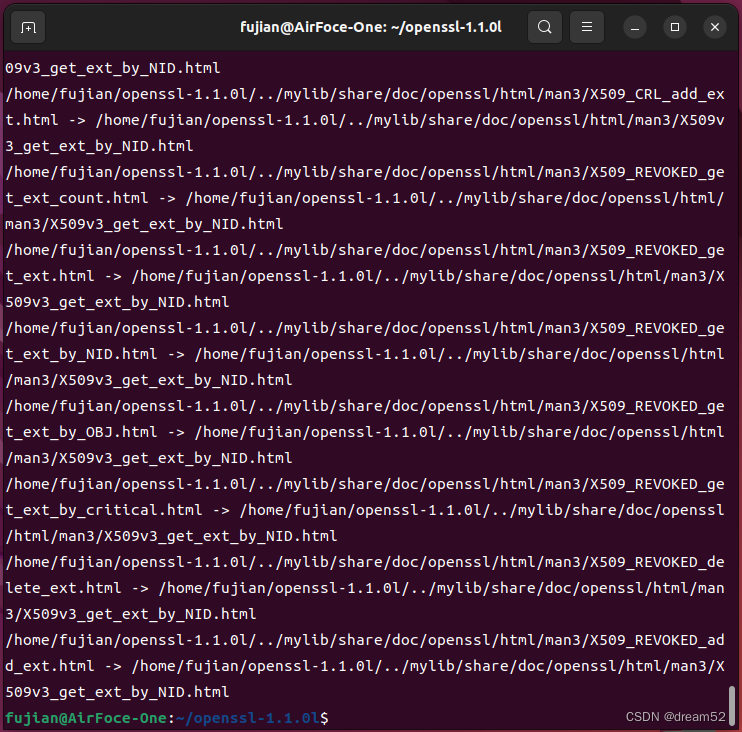742x732 pixels.
Task: Minimize the terminal window
Action: [x=635, y=27]
